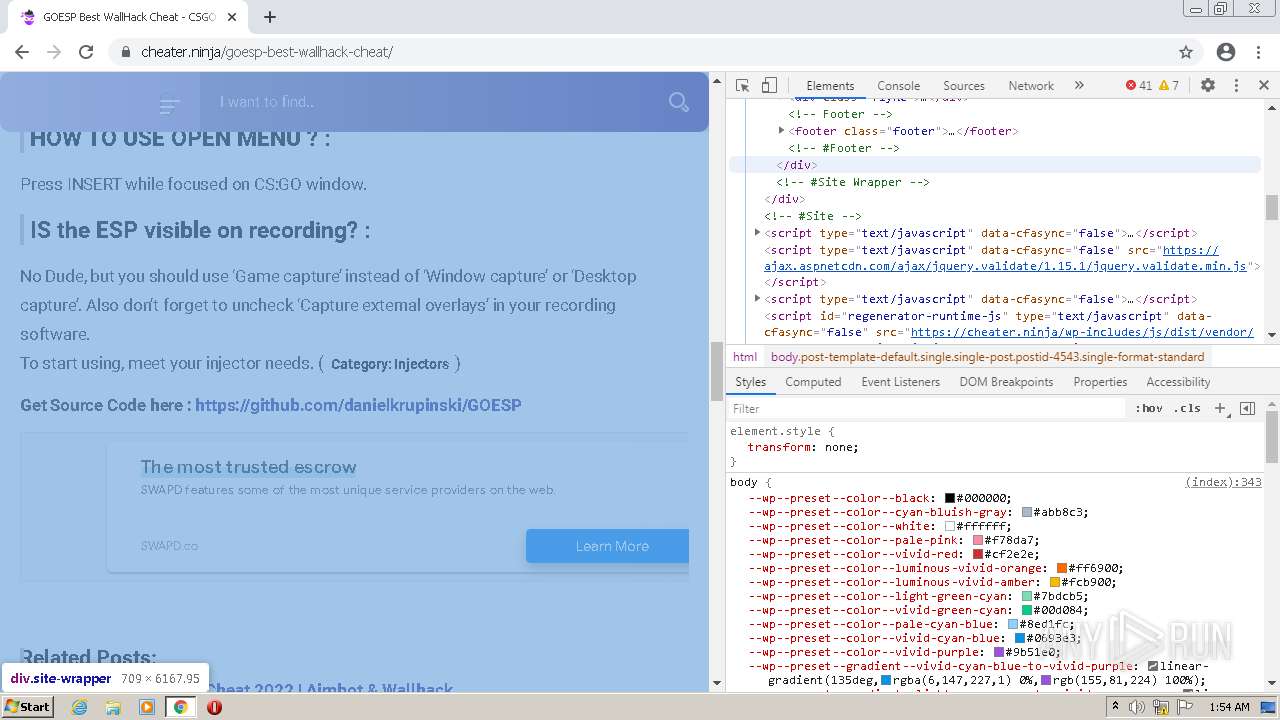
Task: Select the Elements tab
Action: point(830,86)
